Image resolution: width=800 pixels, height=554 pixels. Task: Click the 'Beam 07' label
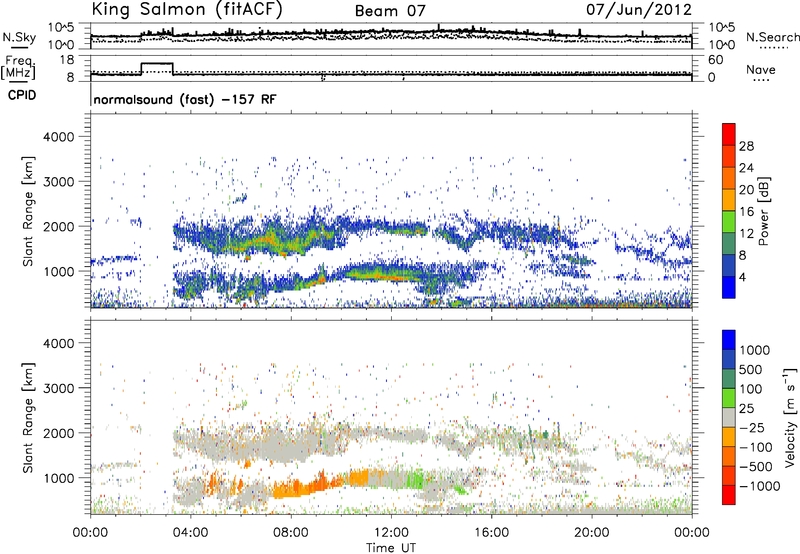390,11
